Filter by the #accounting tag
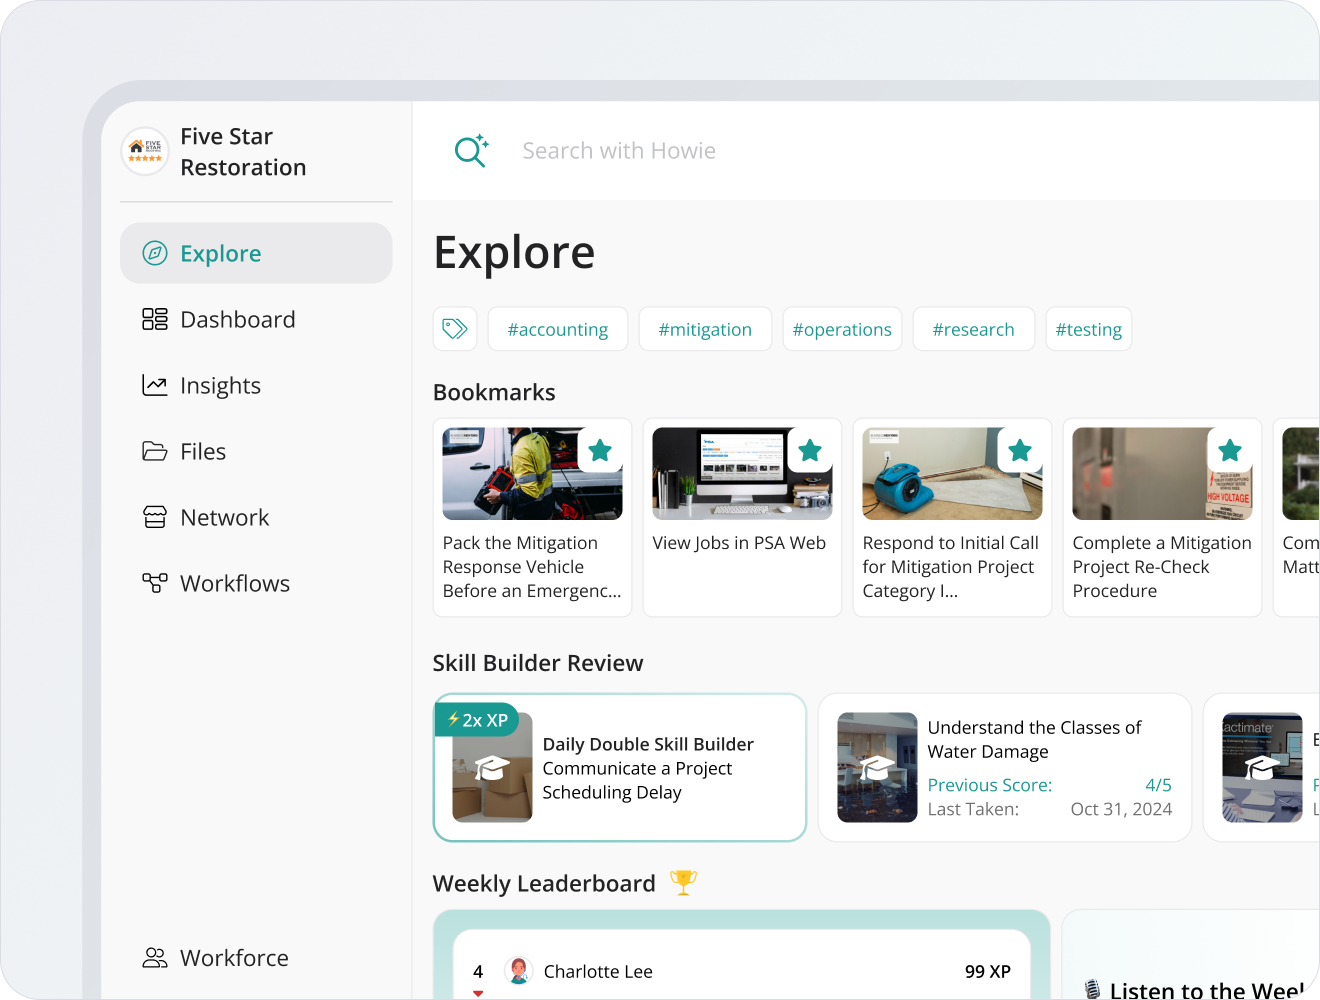Screen dimensions: 1320x1000 point(558,329)
